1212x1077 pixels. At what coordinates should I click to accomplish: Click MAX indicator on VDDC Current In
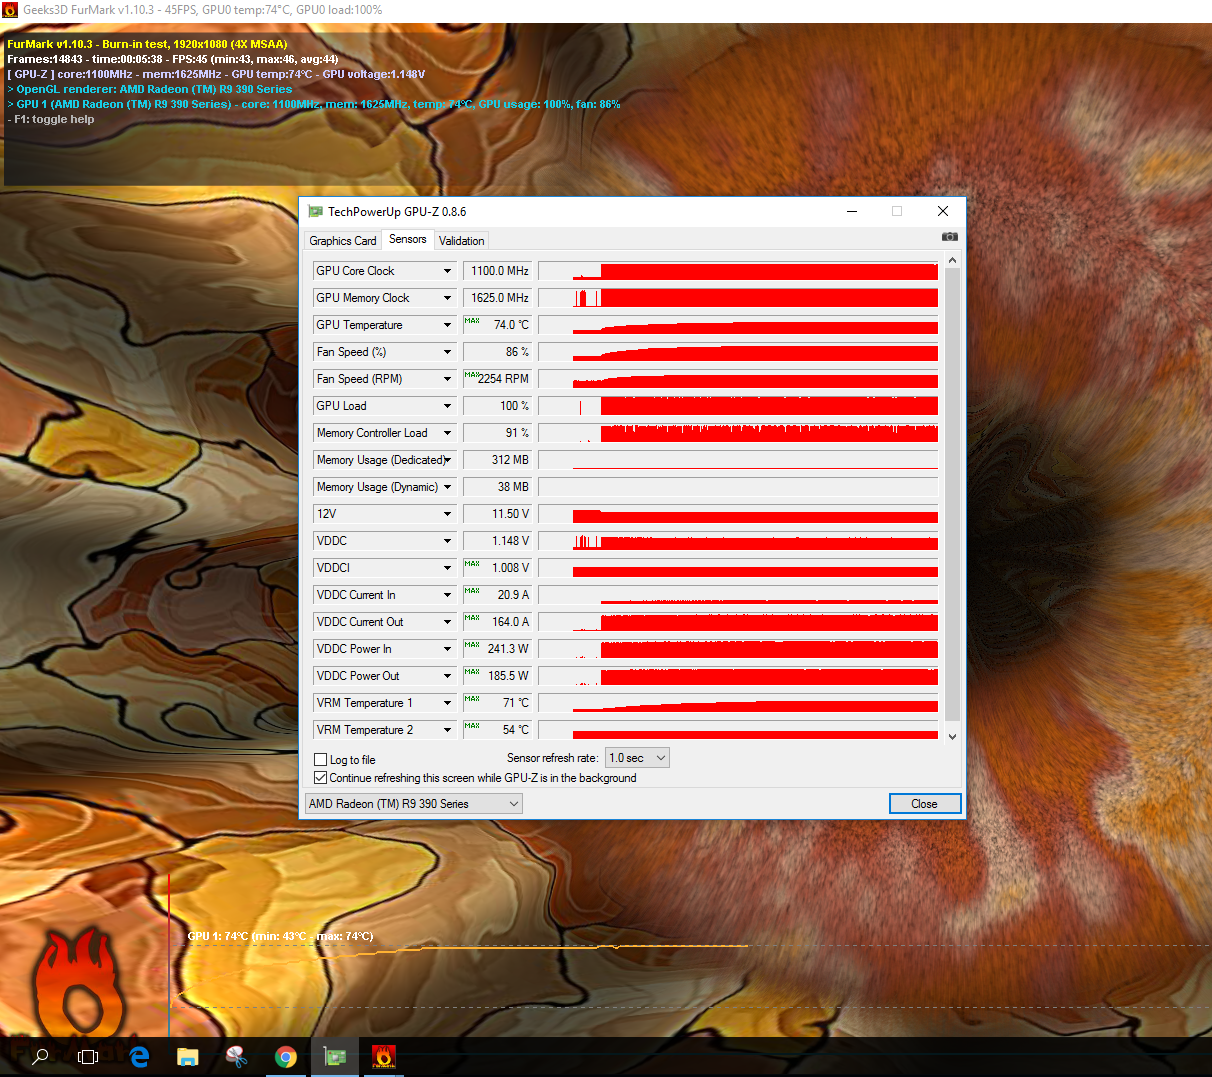(x=472, y=591)
